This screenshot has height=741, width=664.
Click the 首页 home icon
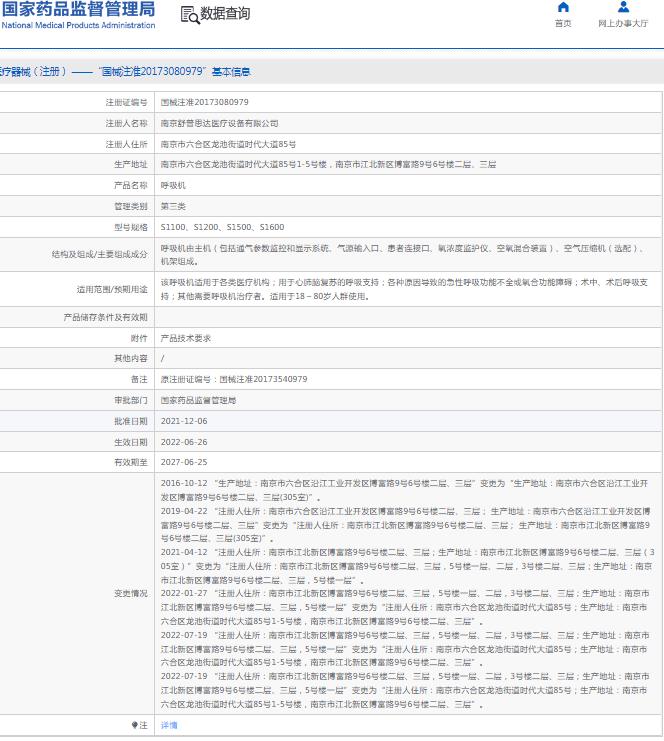click(x=563, y=7)
